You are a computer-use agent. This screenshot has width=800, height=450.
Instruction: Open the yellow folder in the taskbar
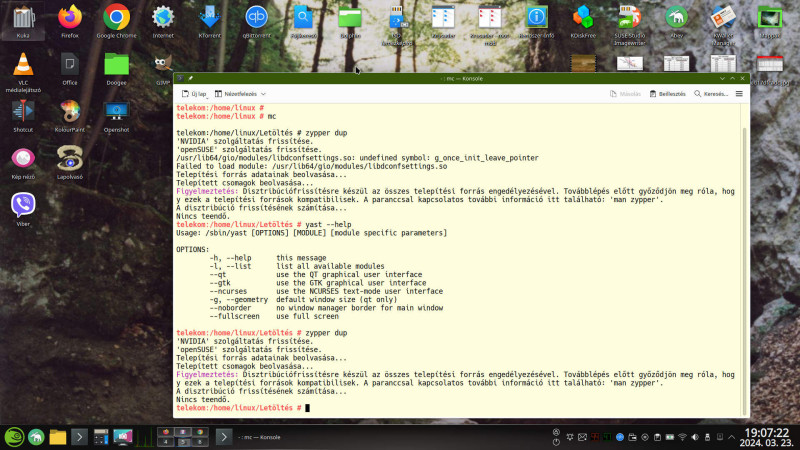[58, 437]
